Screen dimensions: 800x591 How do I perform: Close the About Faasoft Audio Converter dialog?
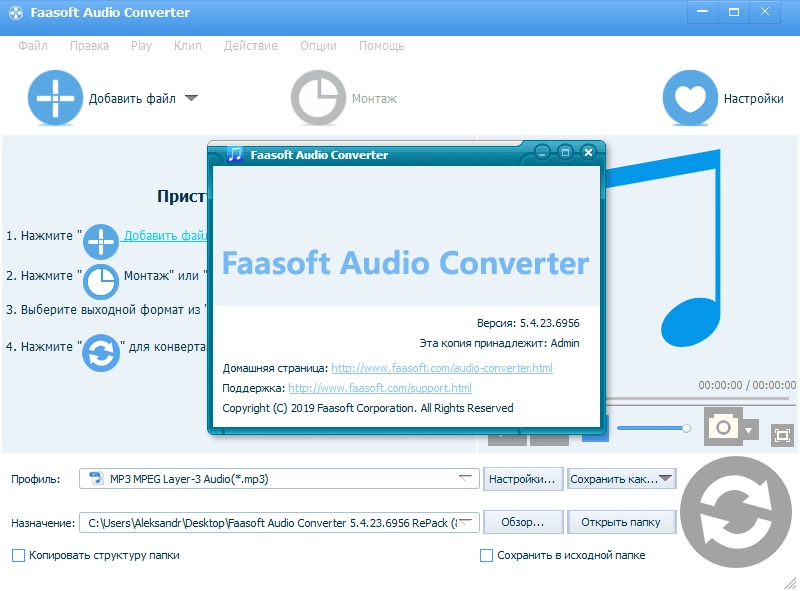pyautogui.click(x=588, y=152)
